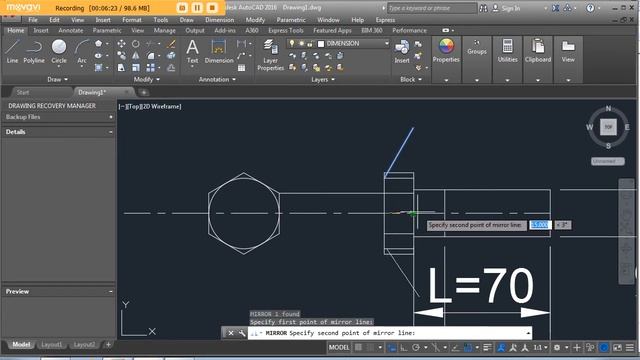Toggle object snap in status bar

pyautogui.click(x=468, y=347)
